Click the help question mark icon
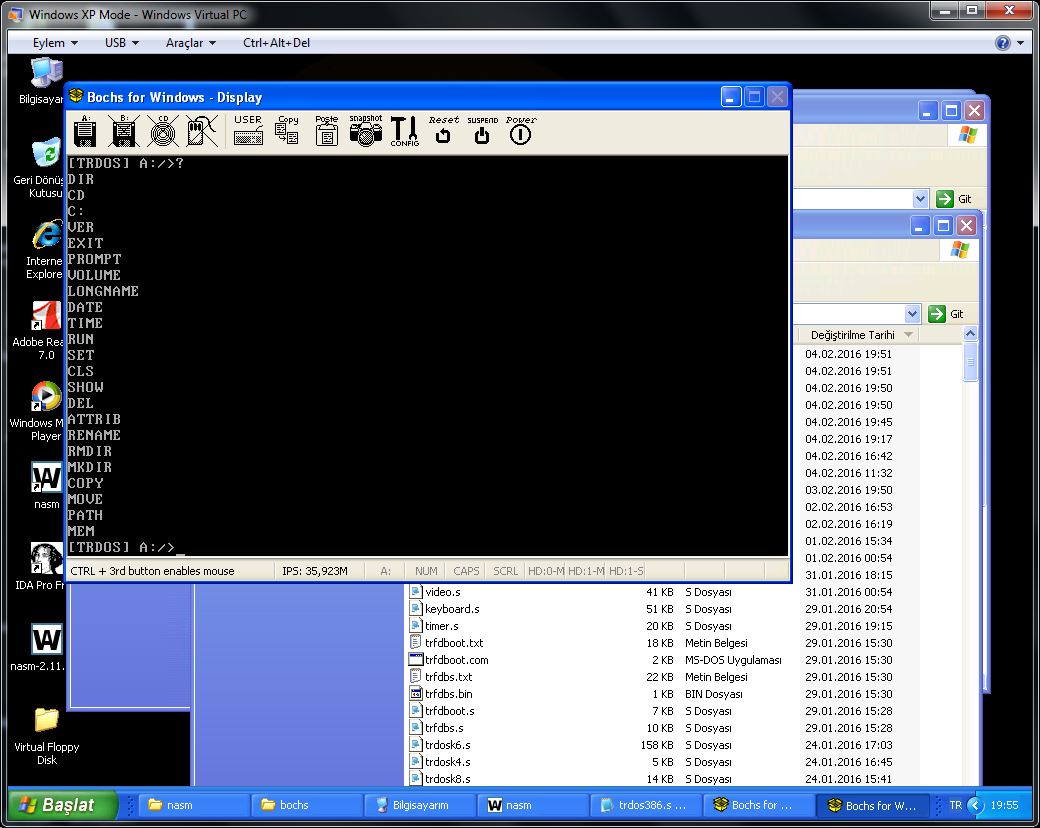The image size is (1040, 828). [1002, 43]
